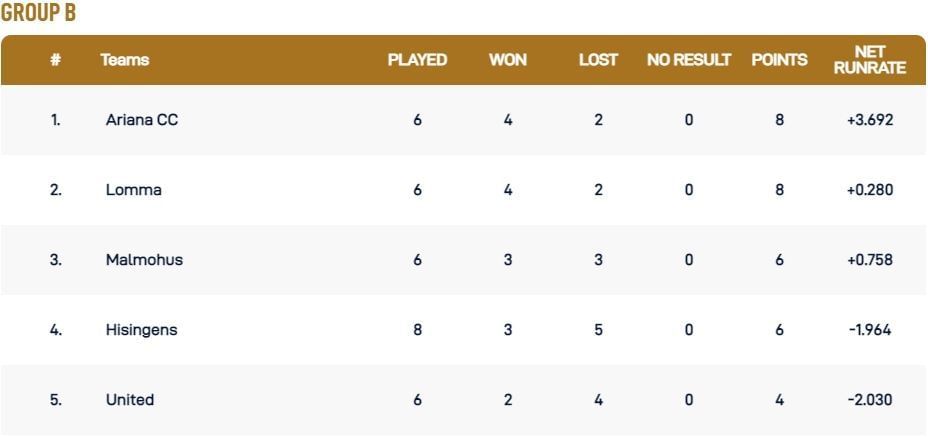
Task: Click the Net Runrate column header
Action: pos(869,60)
